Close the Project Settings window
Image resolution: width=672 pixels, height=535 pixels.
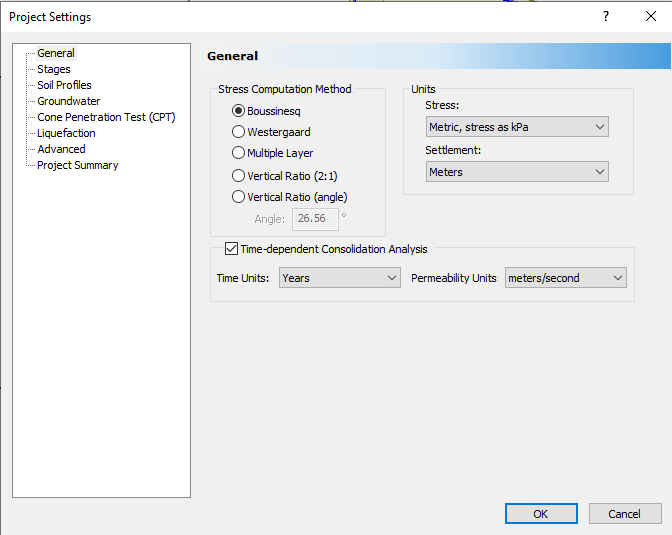651,16
